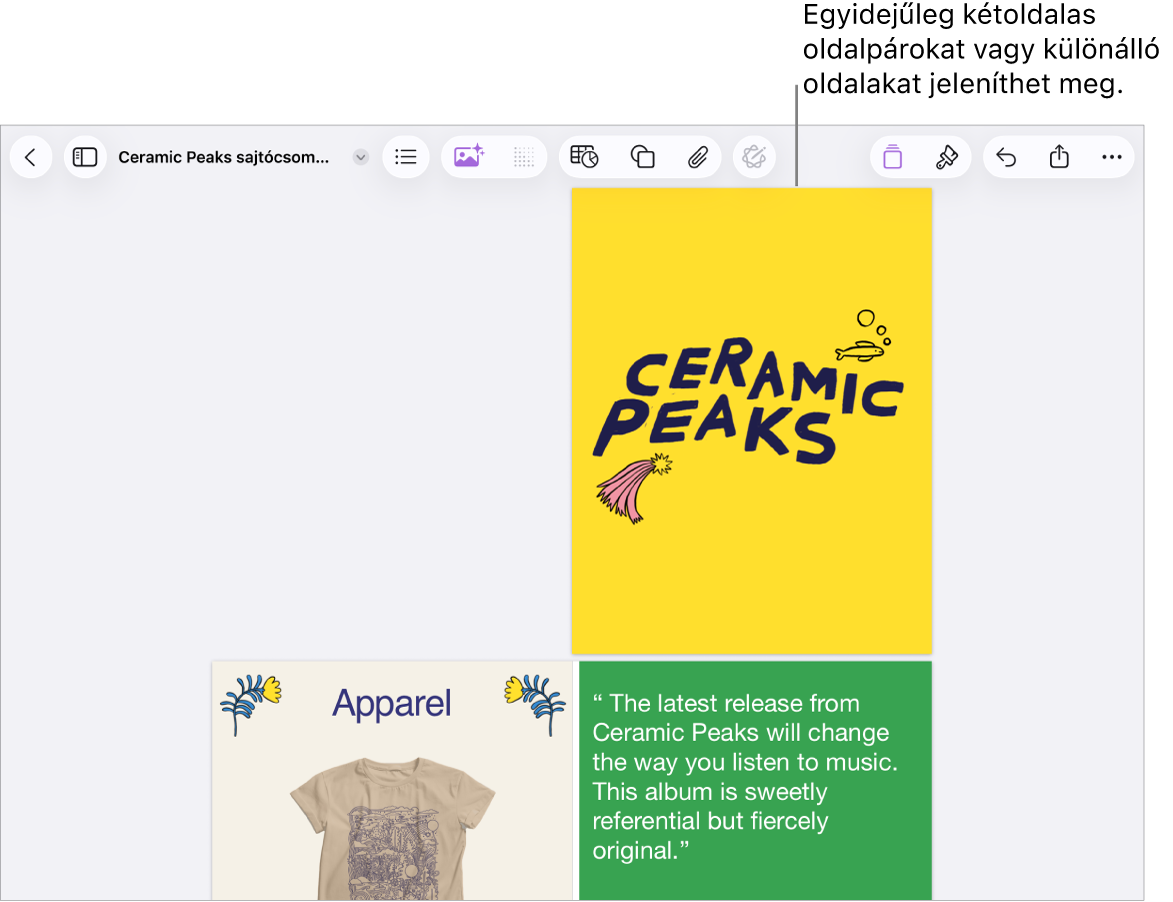Open the Share button
The height and width of the screenshot is (902, 1173).
1059,157
